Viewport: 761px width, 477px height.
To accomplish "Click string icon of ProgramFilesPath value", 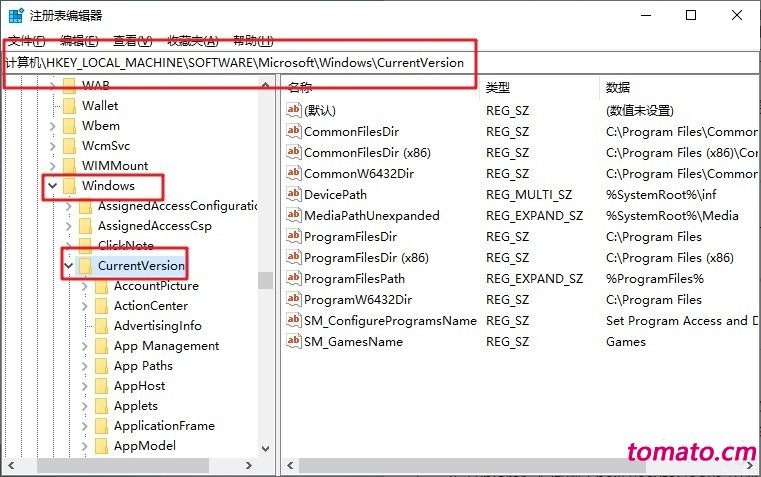I will [x=293, y=278].
